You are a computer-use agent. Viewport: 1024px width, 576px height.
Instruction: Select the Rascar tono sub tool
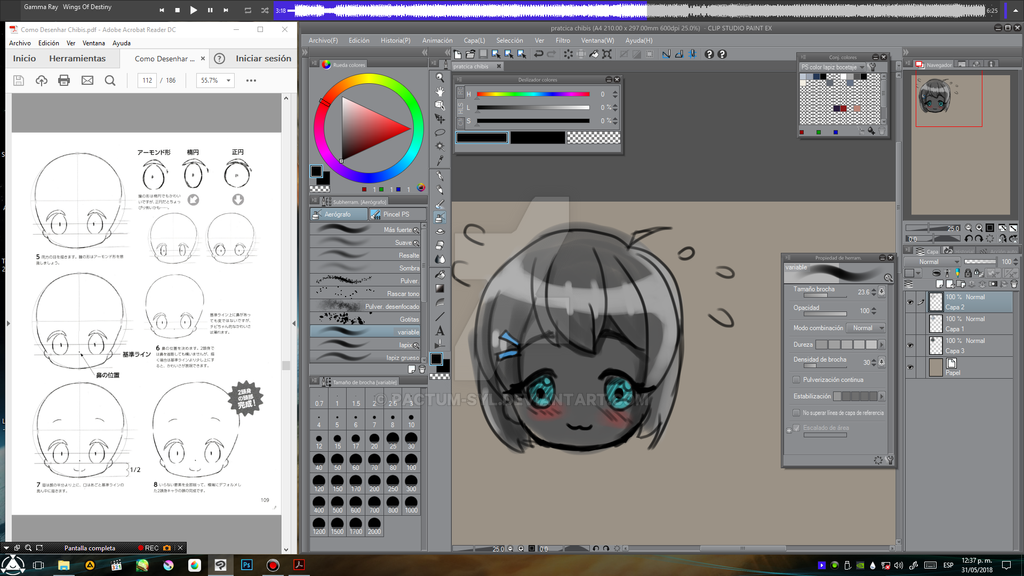coord(365,293)
